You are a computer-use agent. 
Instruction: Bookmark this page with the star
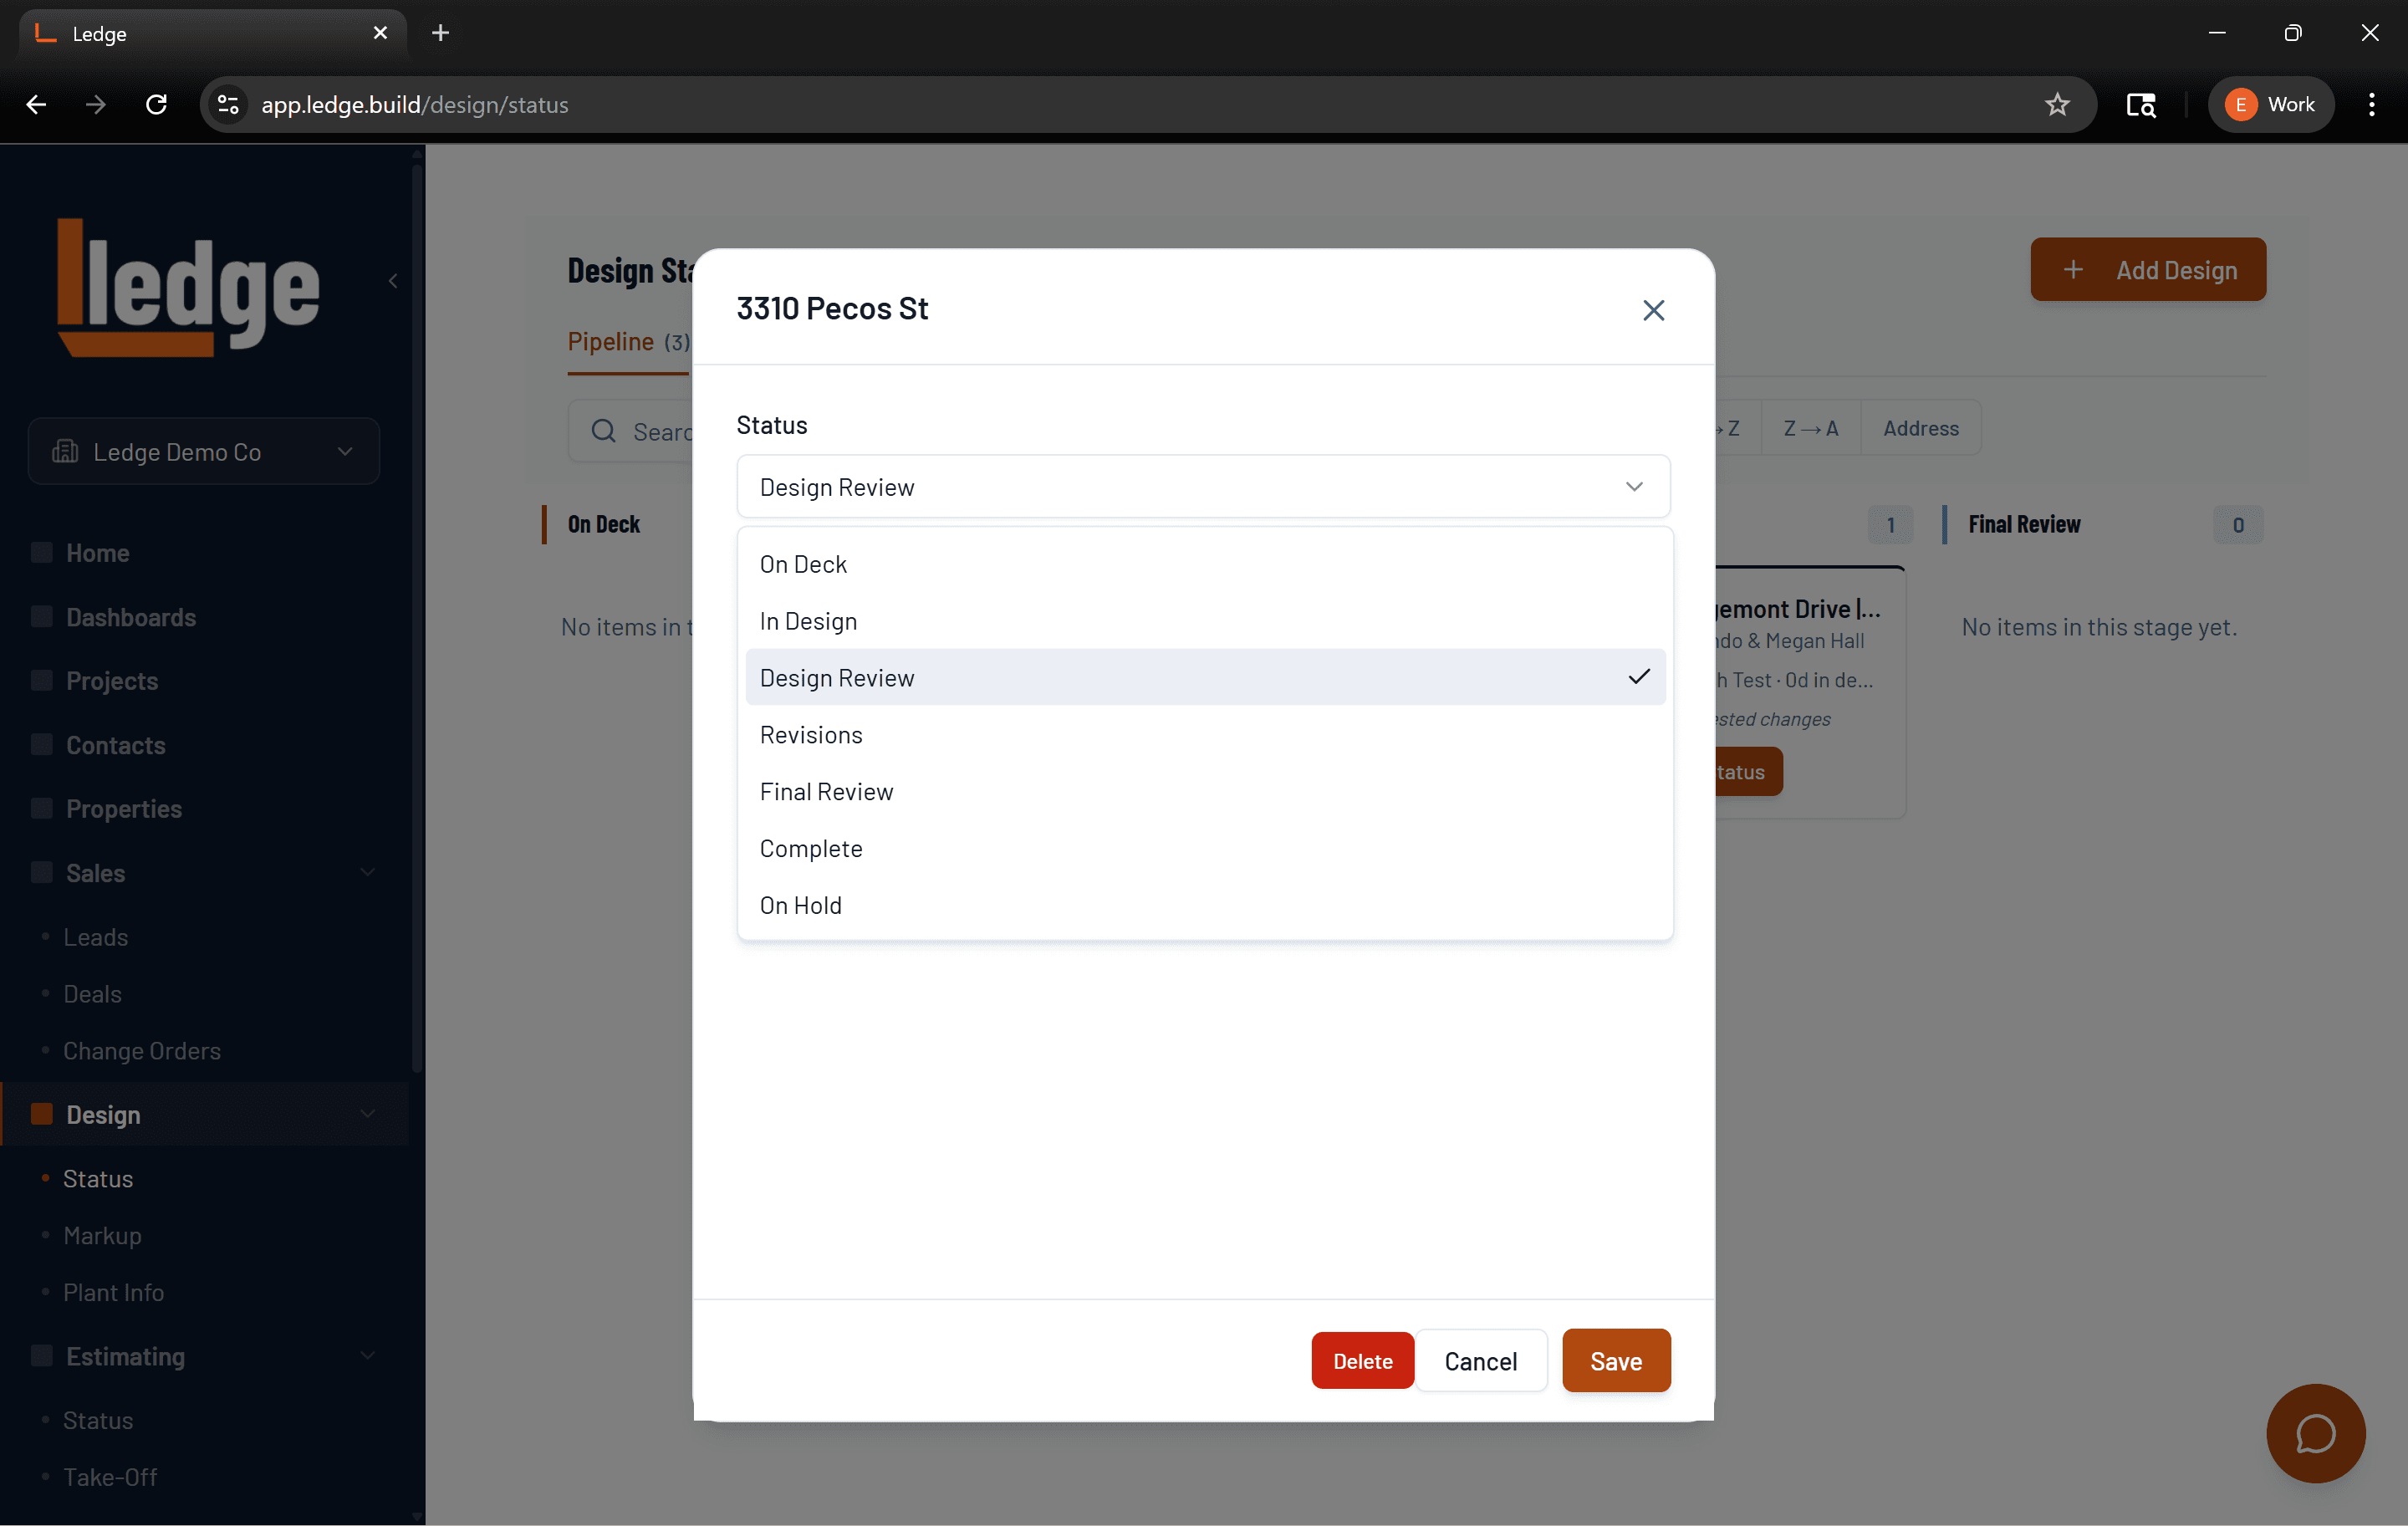coord(2056,104)
